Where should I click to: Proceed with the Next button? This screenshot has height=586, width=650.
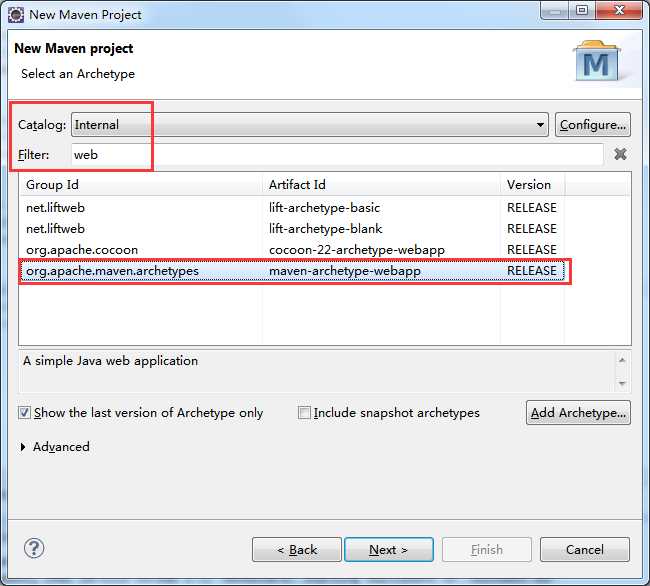(389, 550)
